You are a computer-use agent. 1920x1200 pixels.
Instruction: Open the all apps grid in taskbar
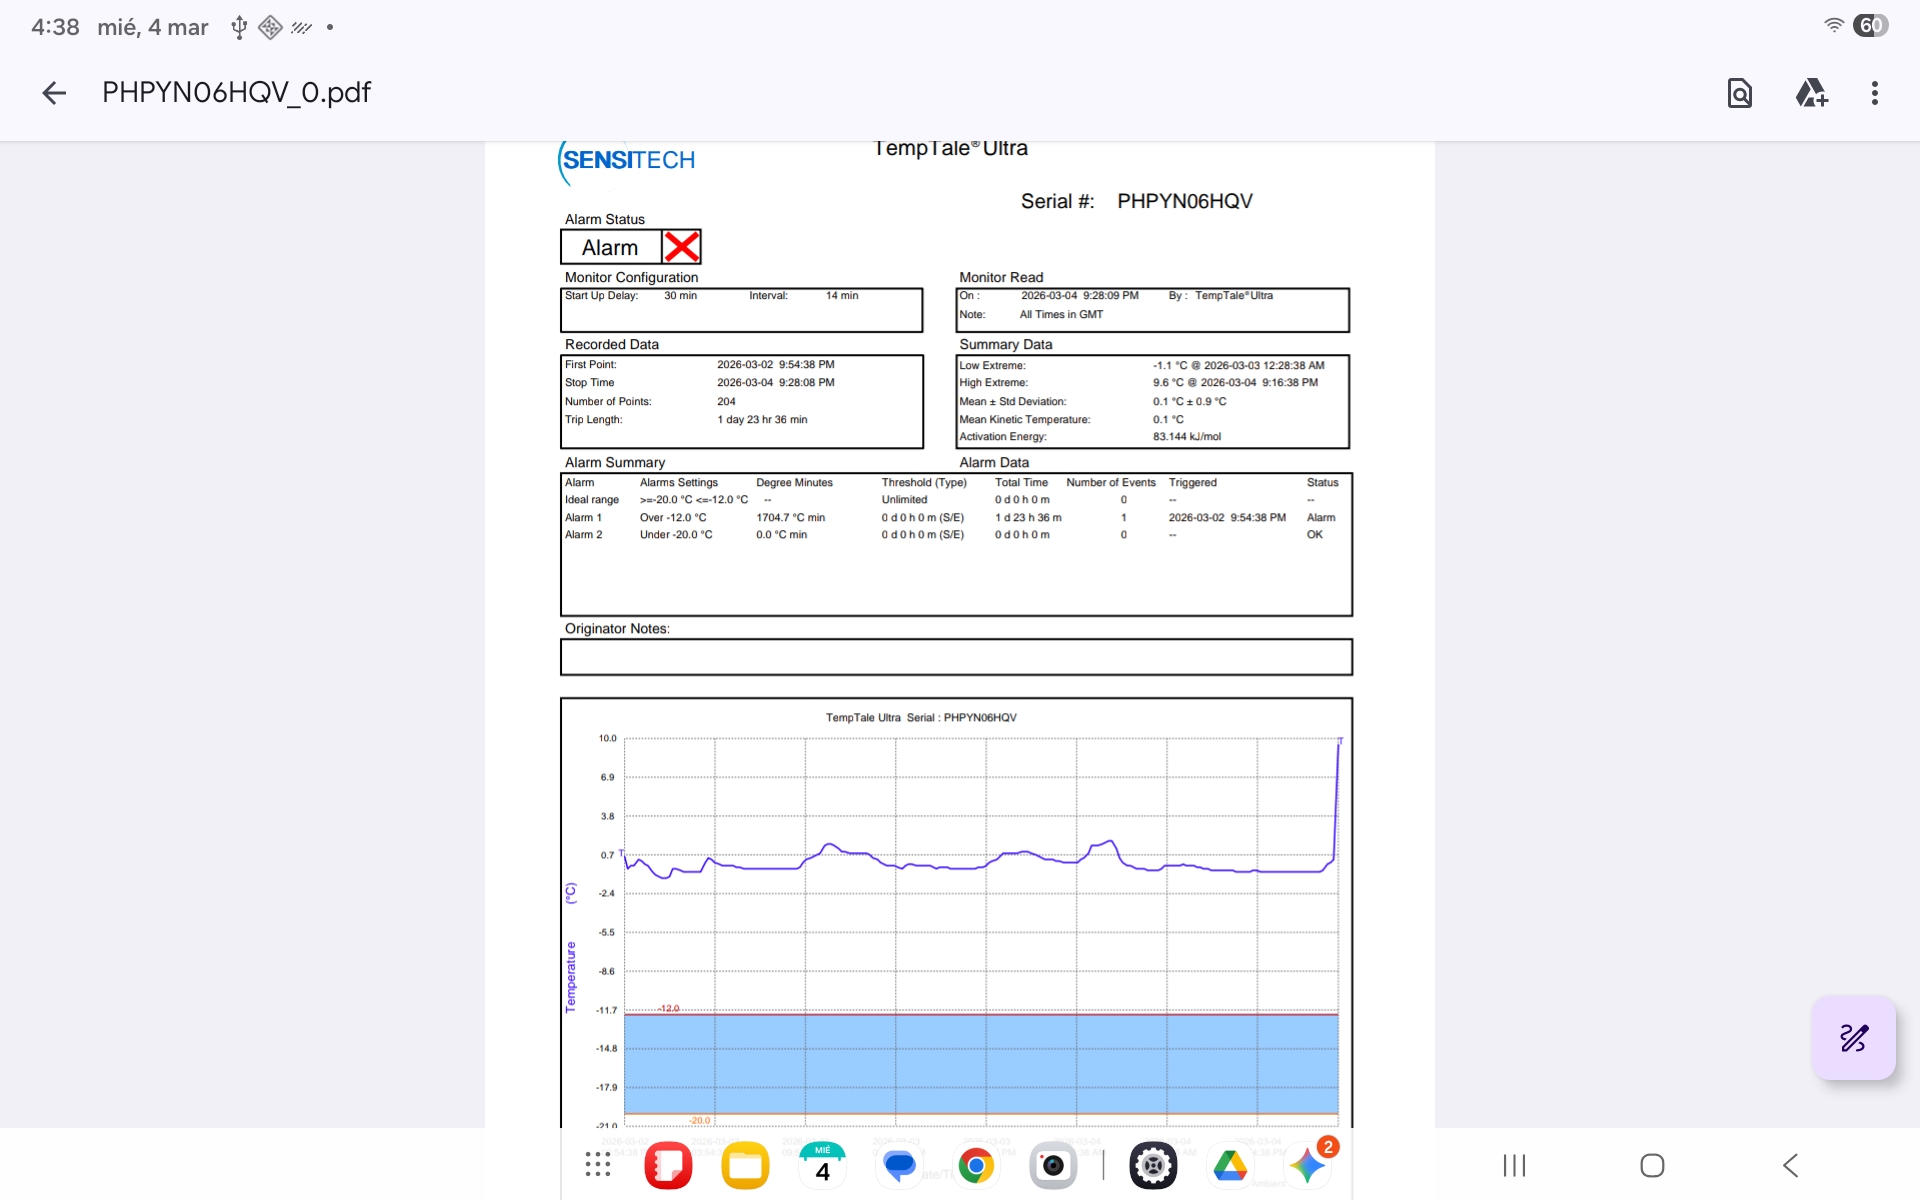[598, 1165]
